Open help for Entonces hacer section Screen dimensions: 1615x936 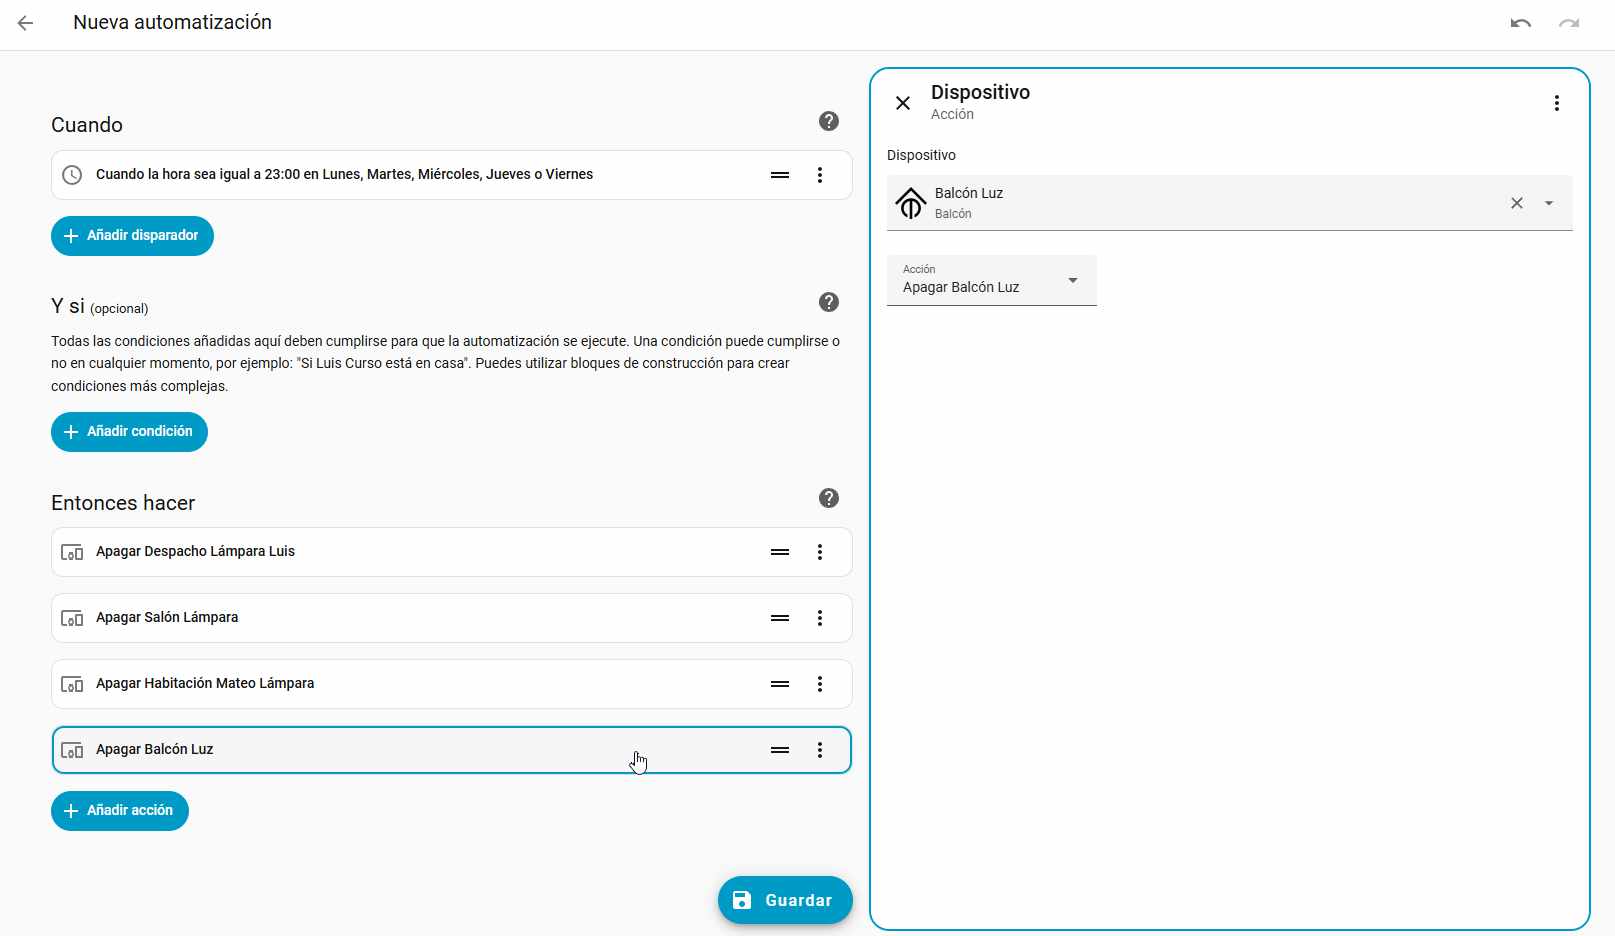tap(828, 498)
